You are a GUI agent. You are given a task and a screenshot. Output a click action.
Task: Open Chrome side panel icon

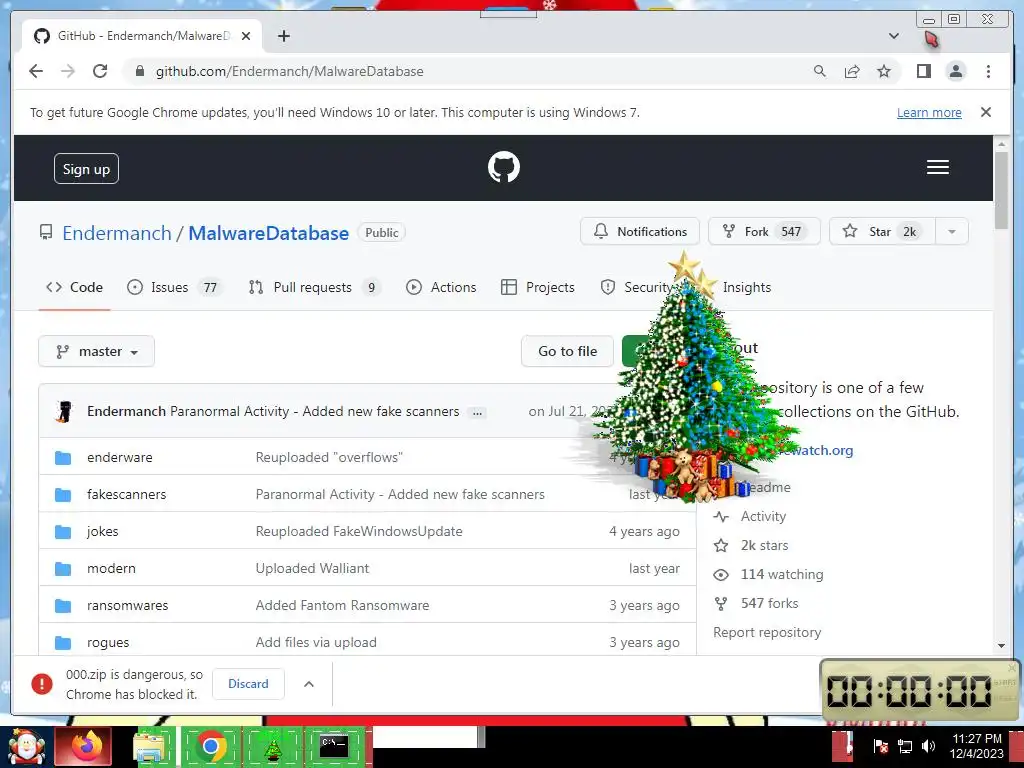click(923, 71)
